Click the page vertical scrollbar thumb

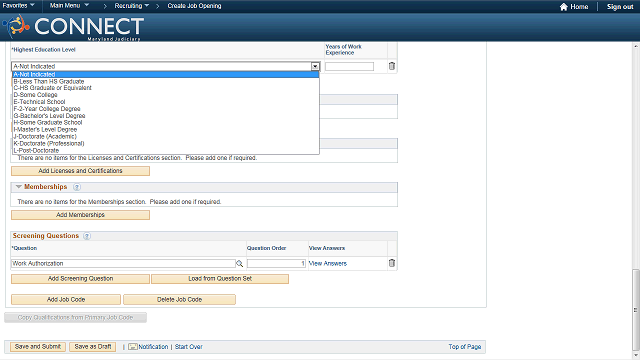click(636, 310)
